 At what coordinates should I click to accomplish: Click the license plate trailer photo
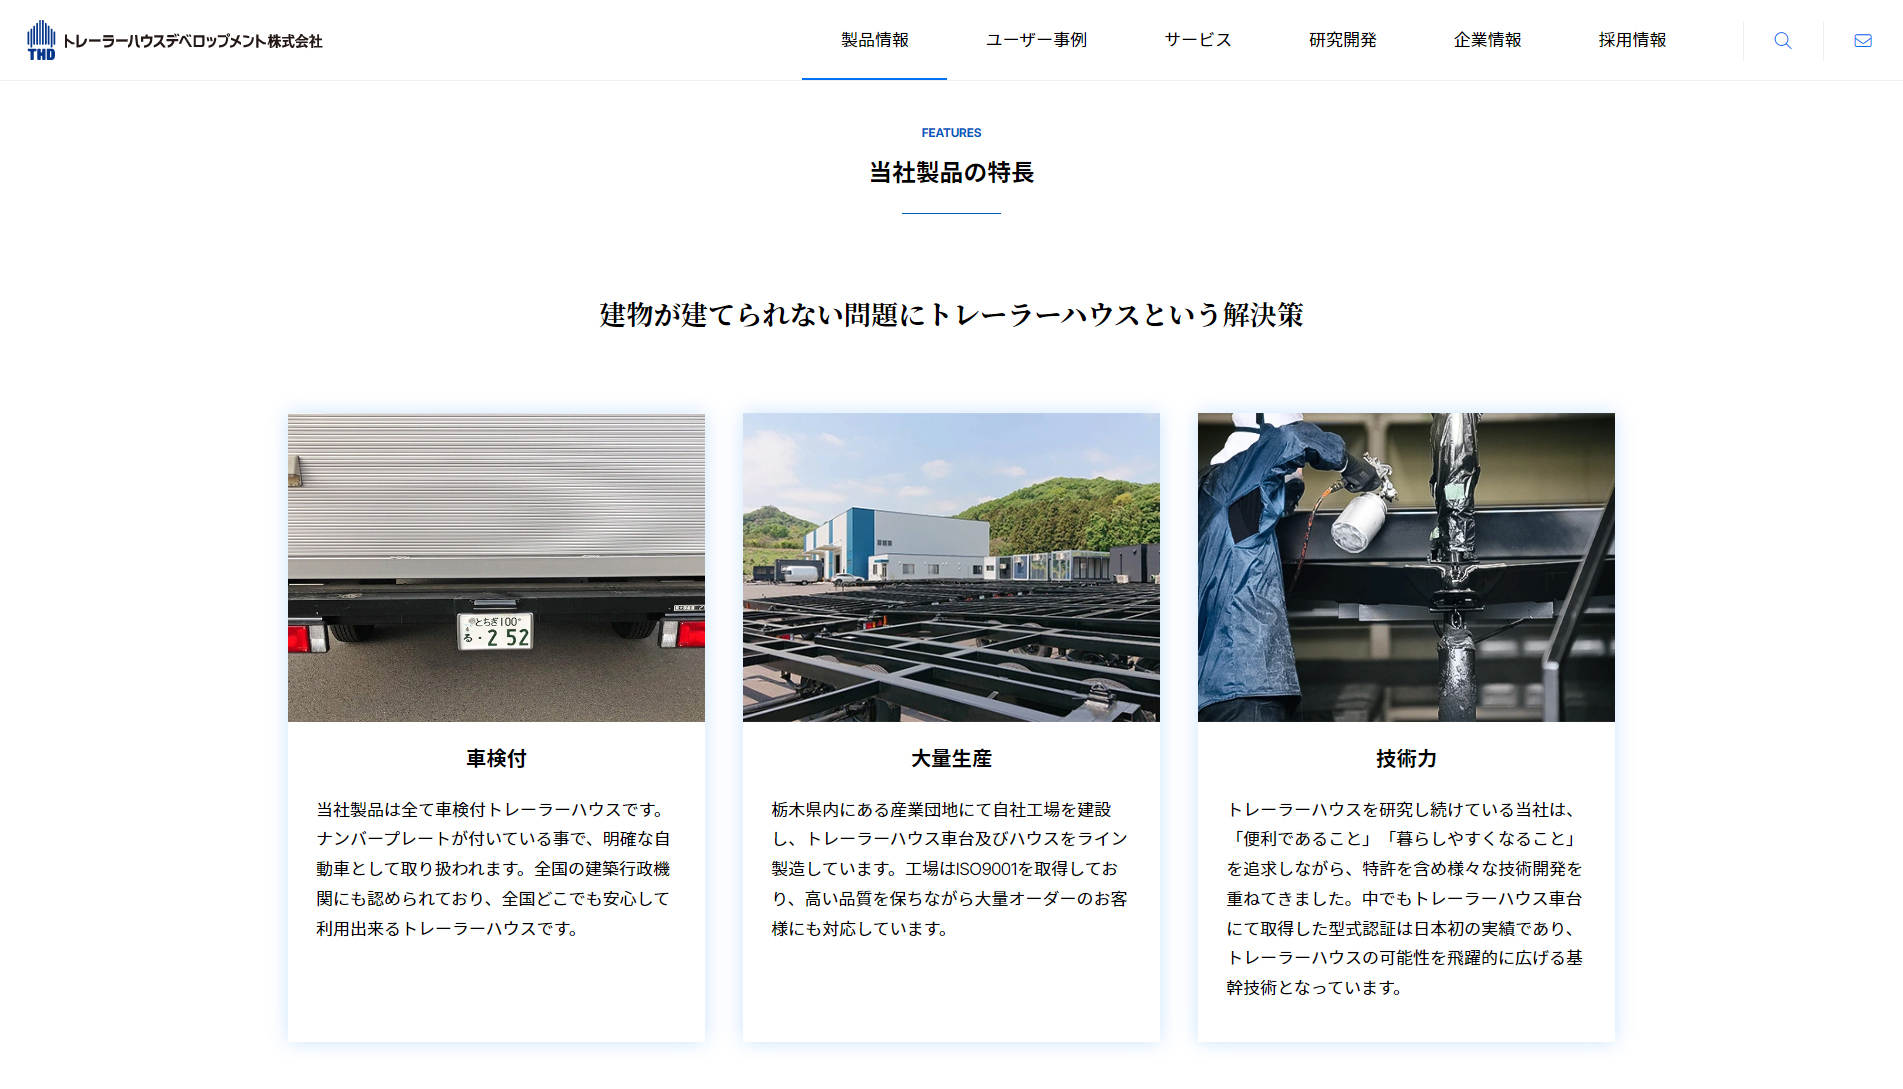point(496,567)
